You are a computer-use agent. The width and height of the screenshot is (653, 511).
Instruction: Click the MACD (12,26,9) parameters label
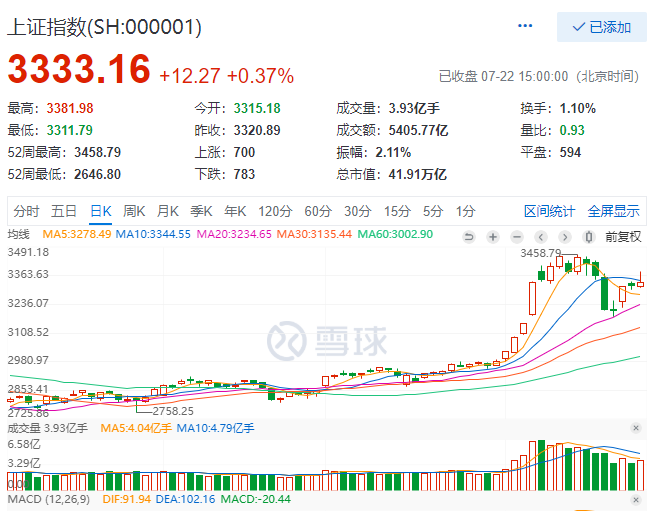(x=49, y=499)
